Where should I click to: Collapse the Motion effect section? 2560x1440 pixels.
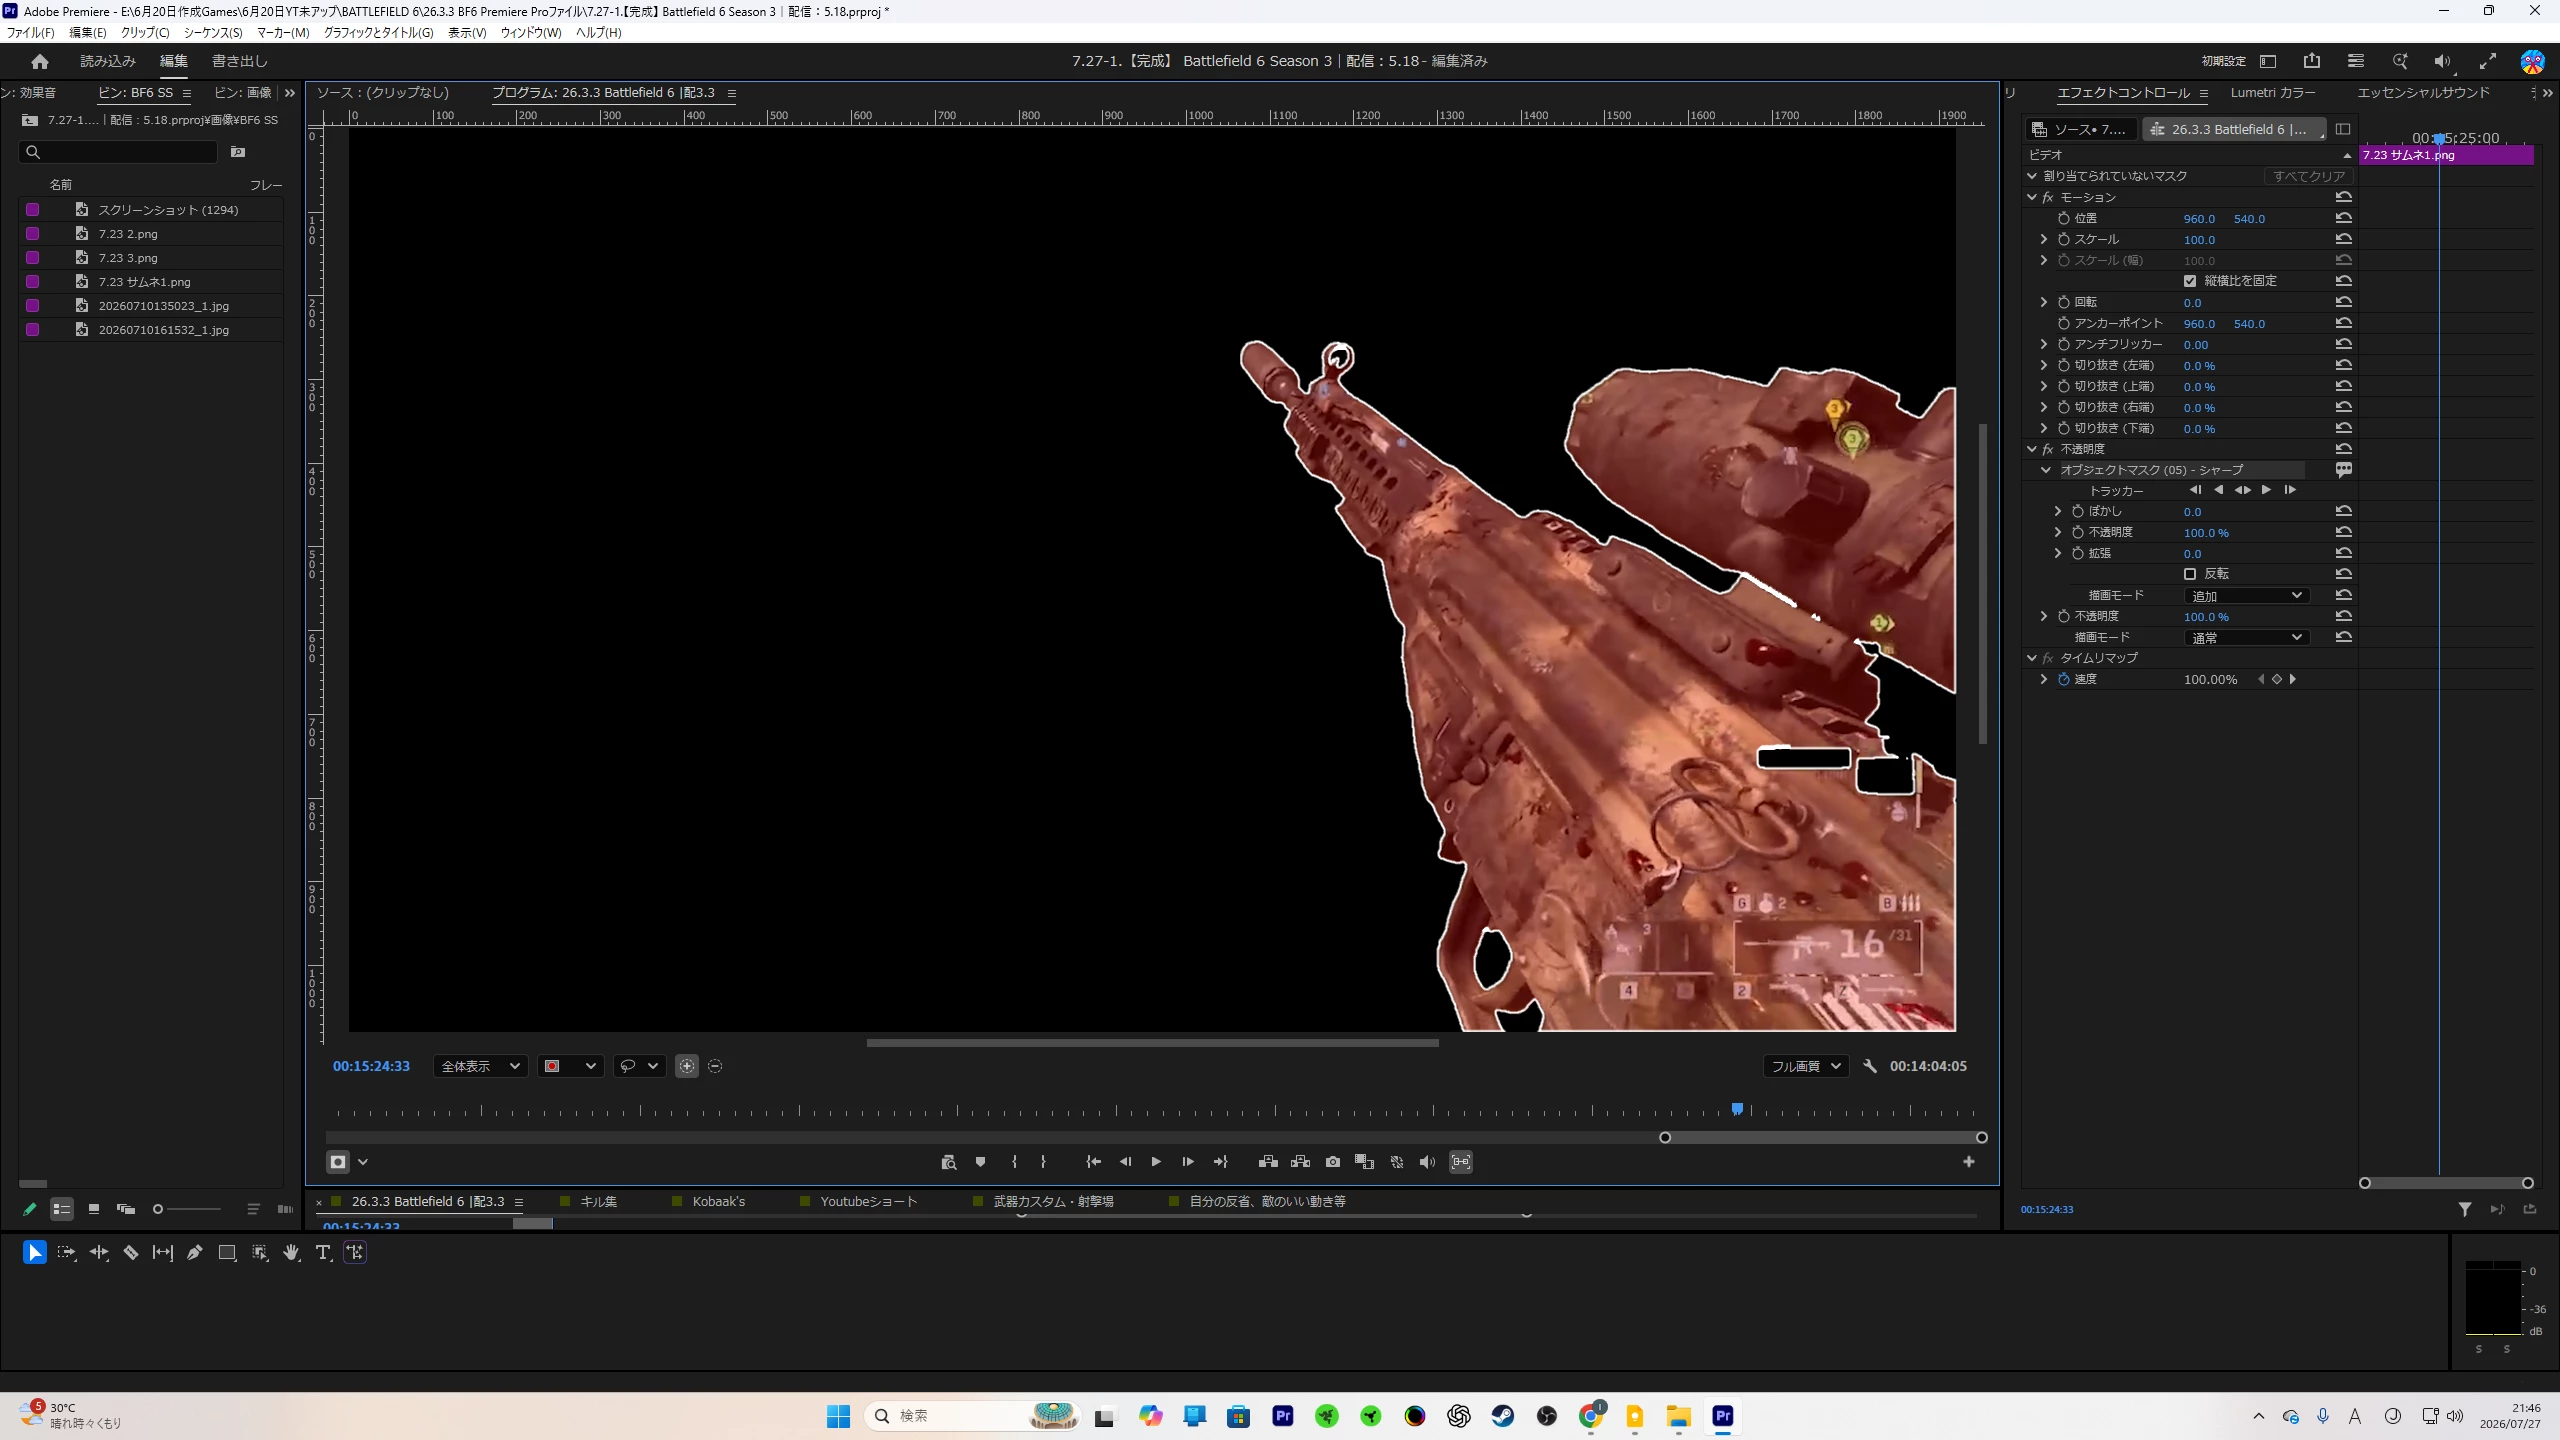[x=2032, y=198]
